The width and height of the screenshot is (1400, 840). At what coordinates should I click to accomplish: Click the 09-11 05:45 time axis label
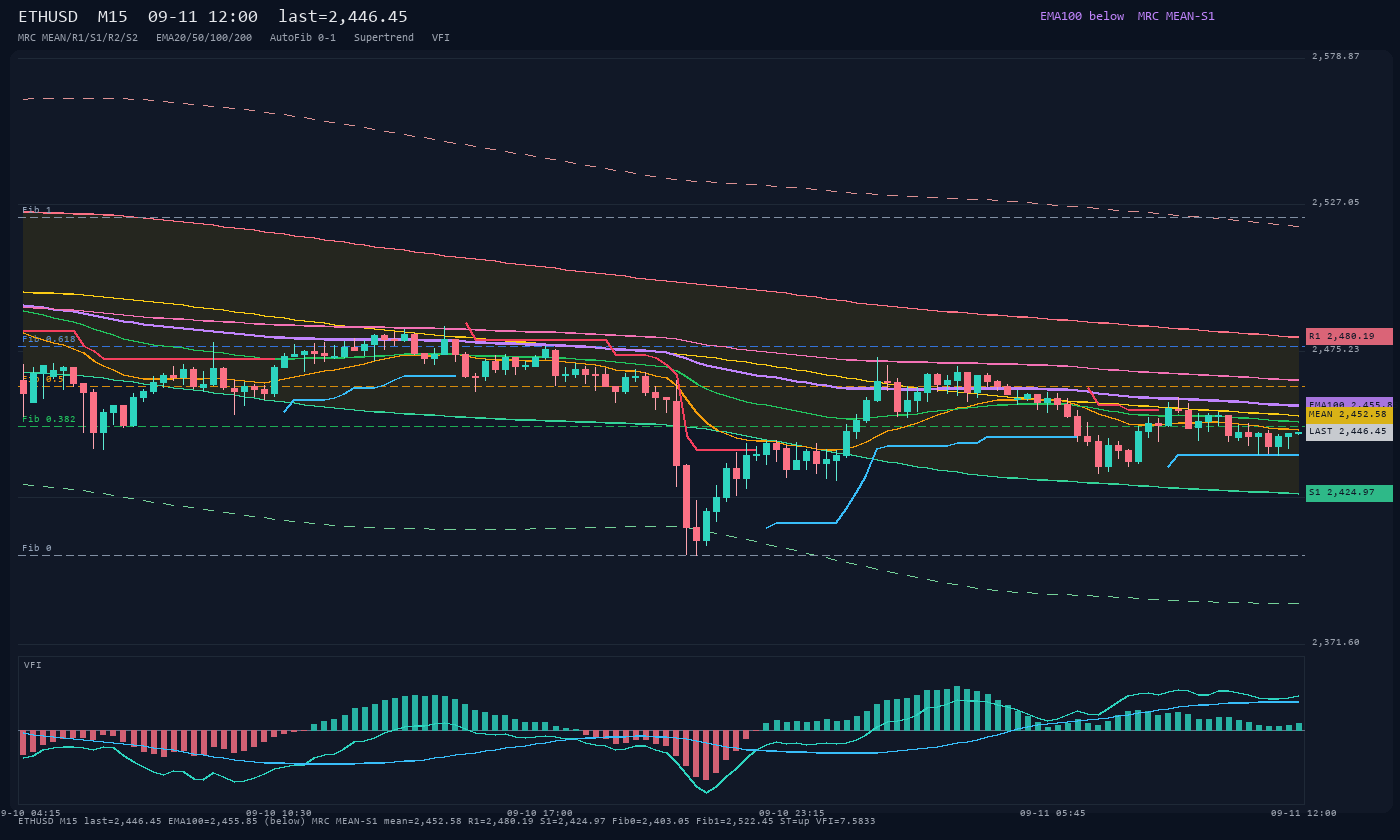pos(1053,813)
